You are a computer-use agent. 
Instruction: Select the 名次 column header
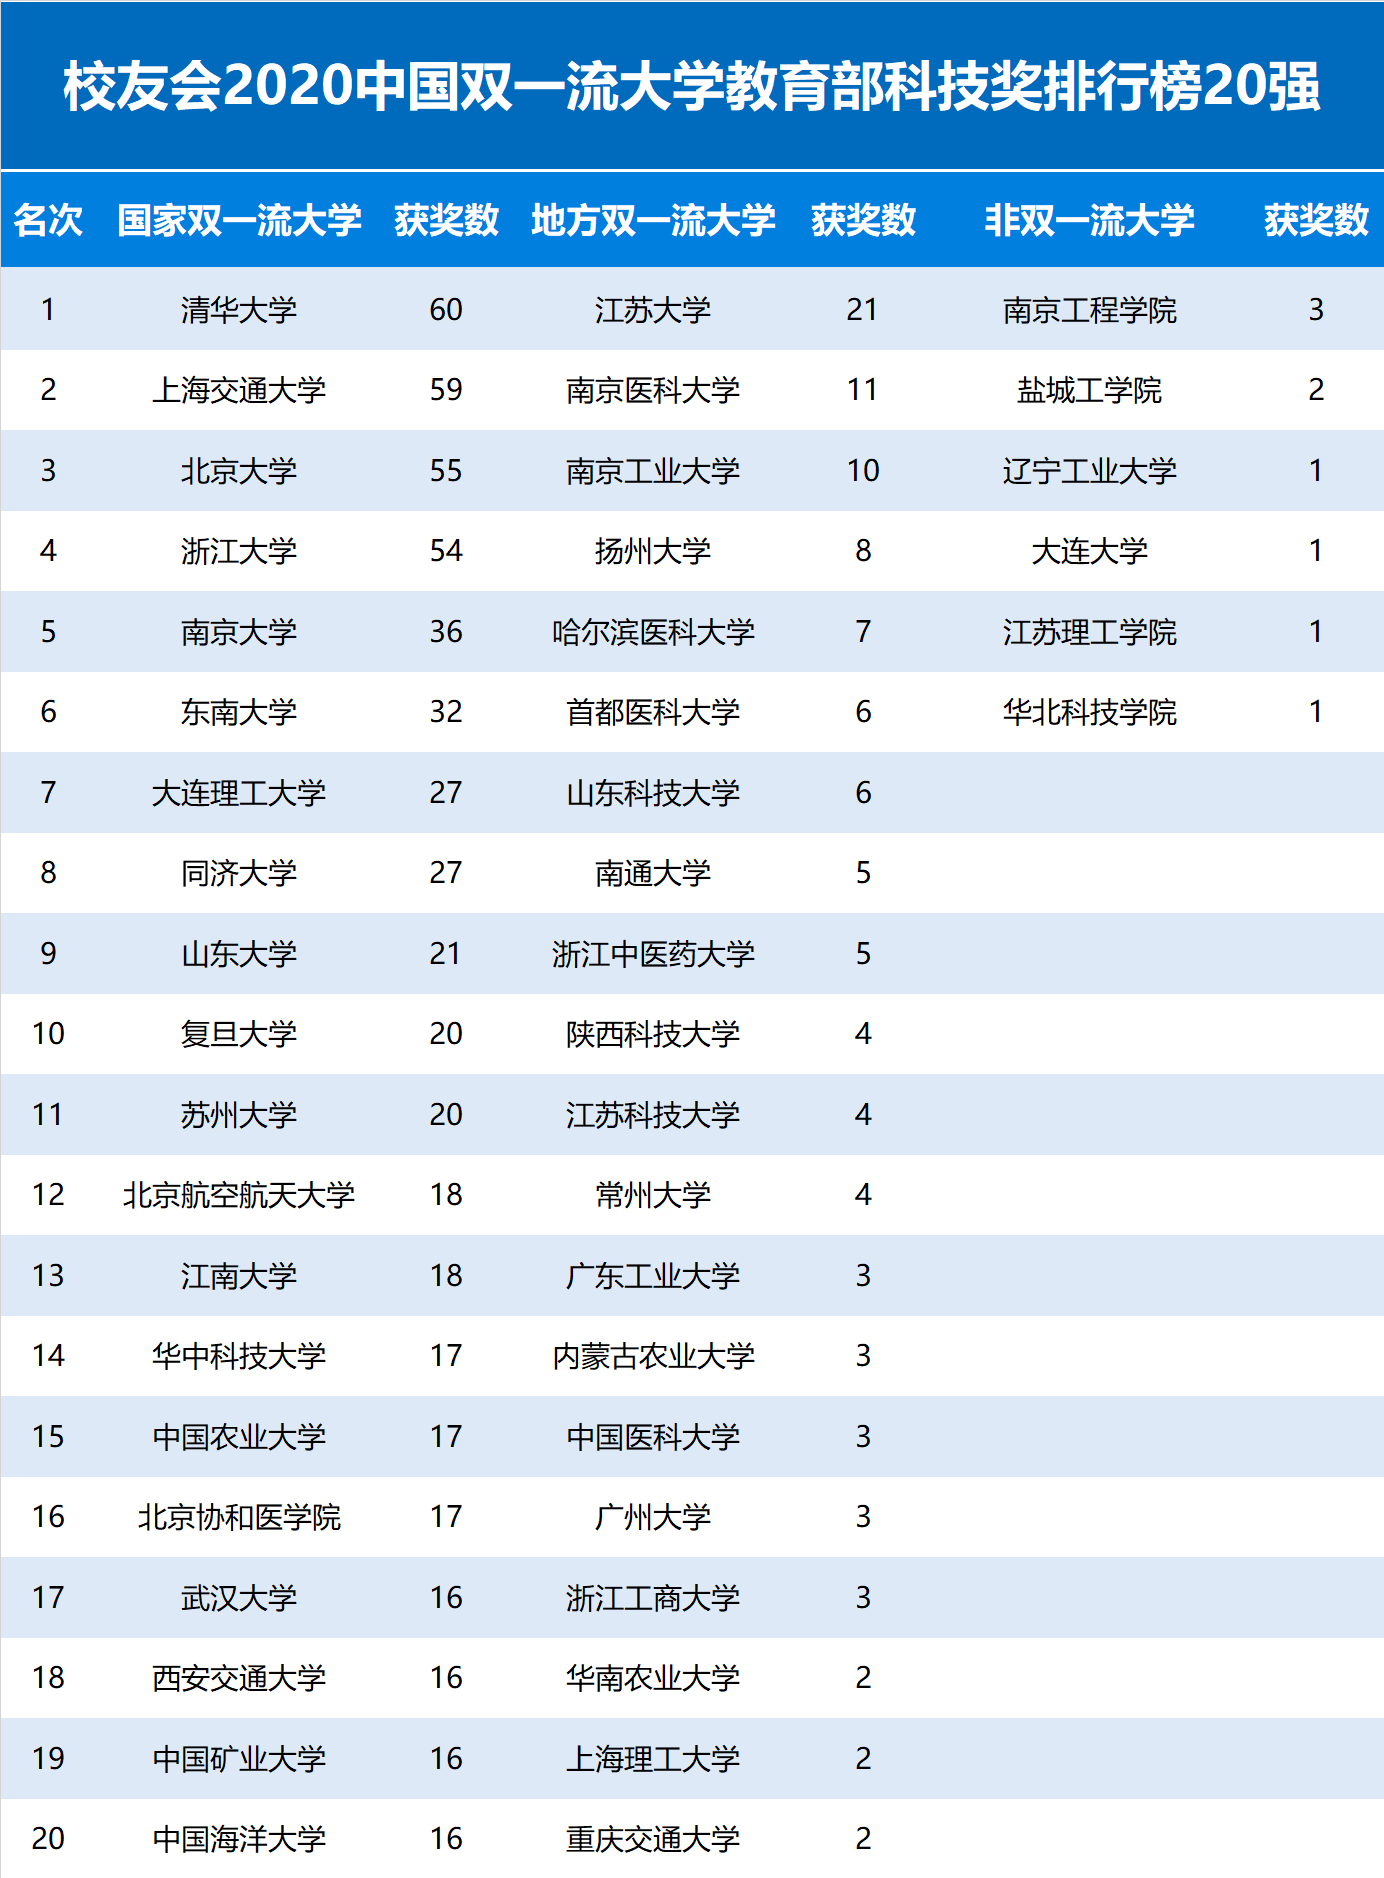point(48,220)
